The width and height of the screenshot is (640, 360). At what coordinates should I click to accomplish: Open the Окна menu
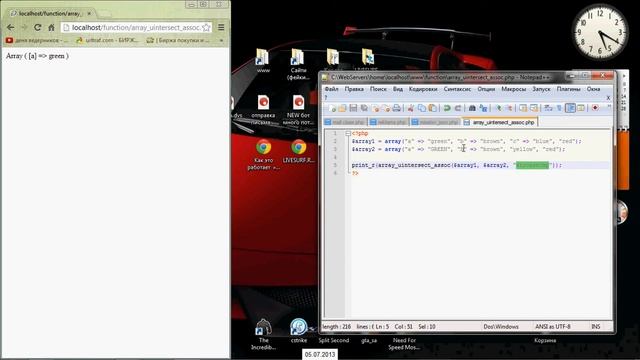click(x=593, y=89)
